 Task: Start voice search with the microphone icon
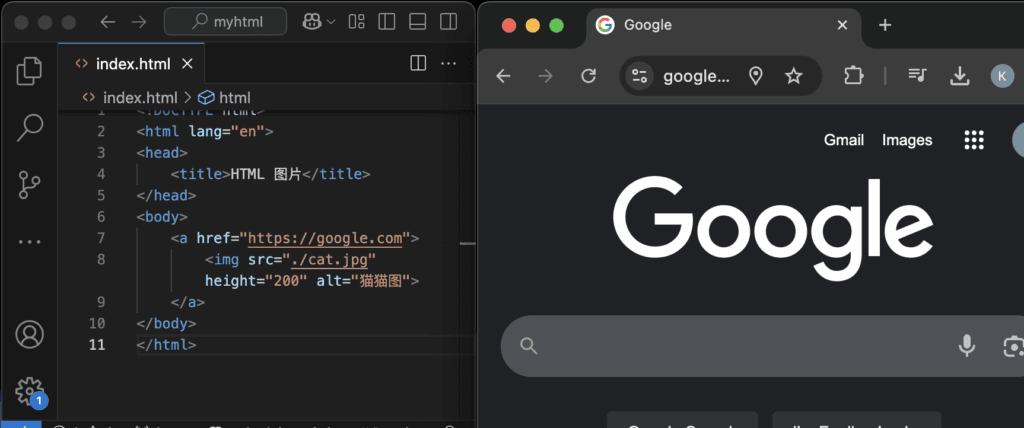(967, 346)
